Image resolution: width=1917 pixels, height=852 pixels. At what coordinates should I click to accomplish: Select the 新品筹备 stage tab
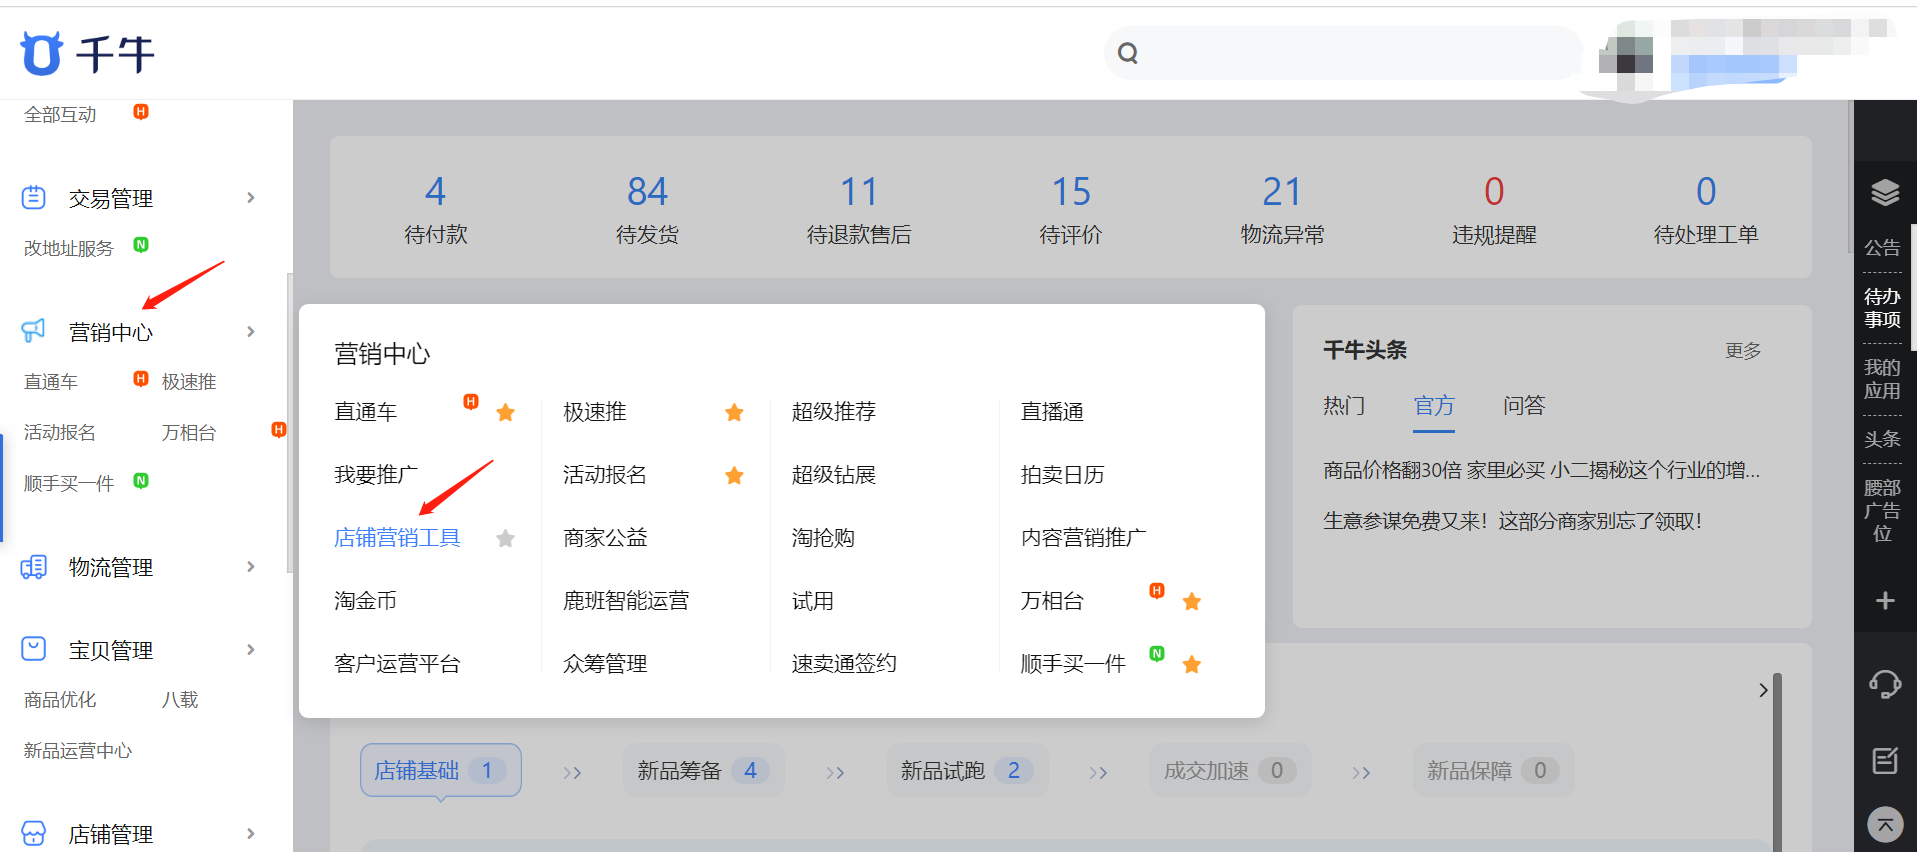[703, 770]
